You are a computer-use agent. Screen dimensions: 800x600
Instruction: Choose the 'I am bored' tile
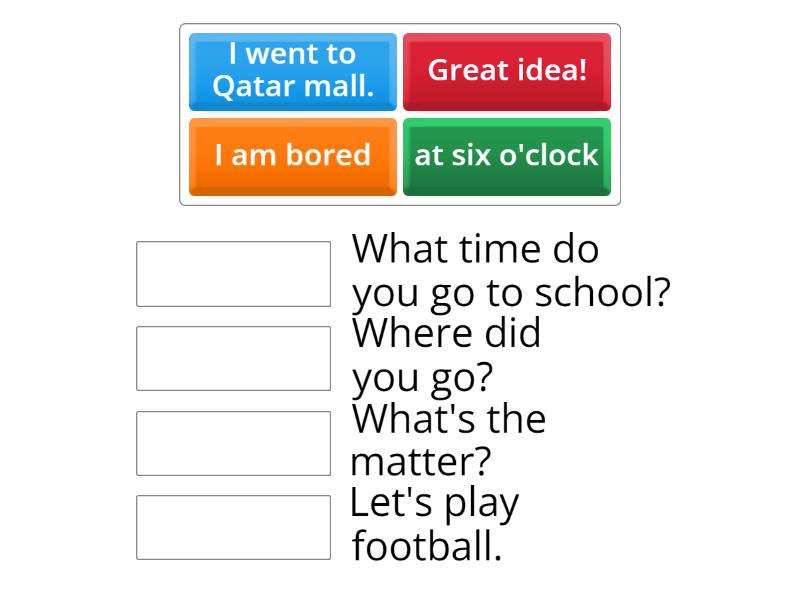pos(293,156)
